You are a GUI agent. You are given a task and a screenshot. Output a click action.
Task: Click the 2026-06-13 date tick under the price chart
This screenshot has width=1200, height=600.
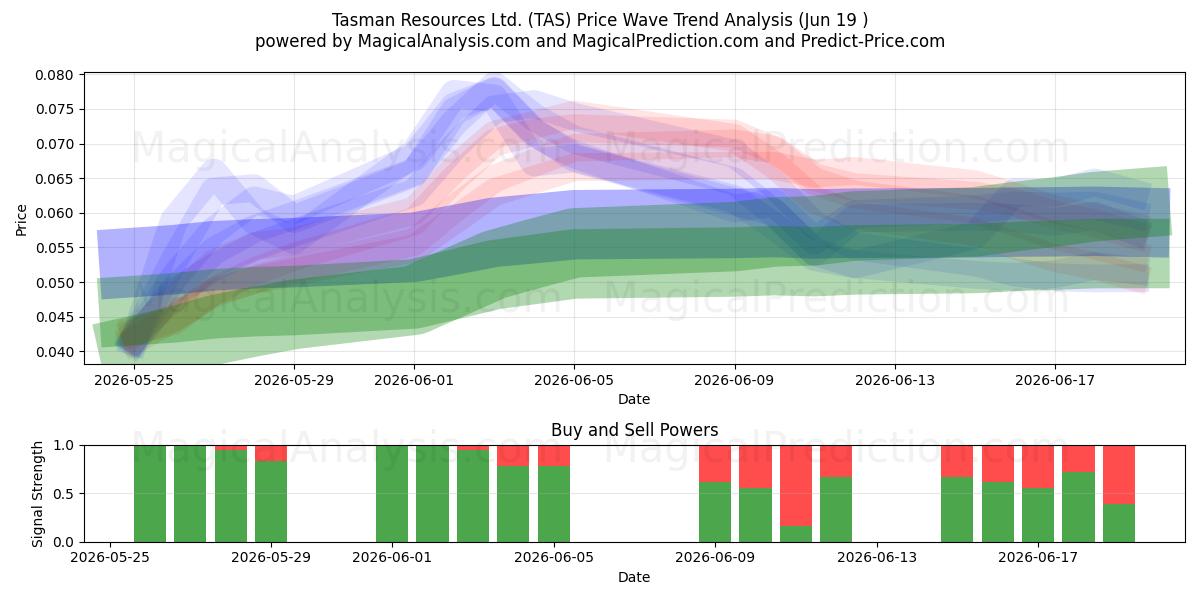coord(895,380)
